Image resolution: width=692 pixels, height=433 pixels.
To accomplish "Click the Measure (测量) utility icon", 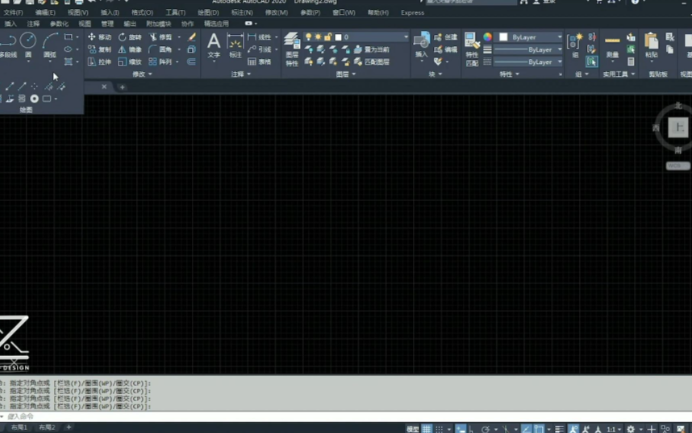I will (x=613, y=45).
